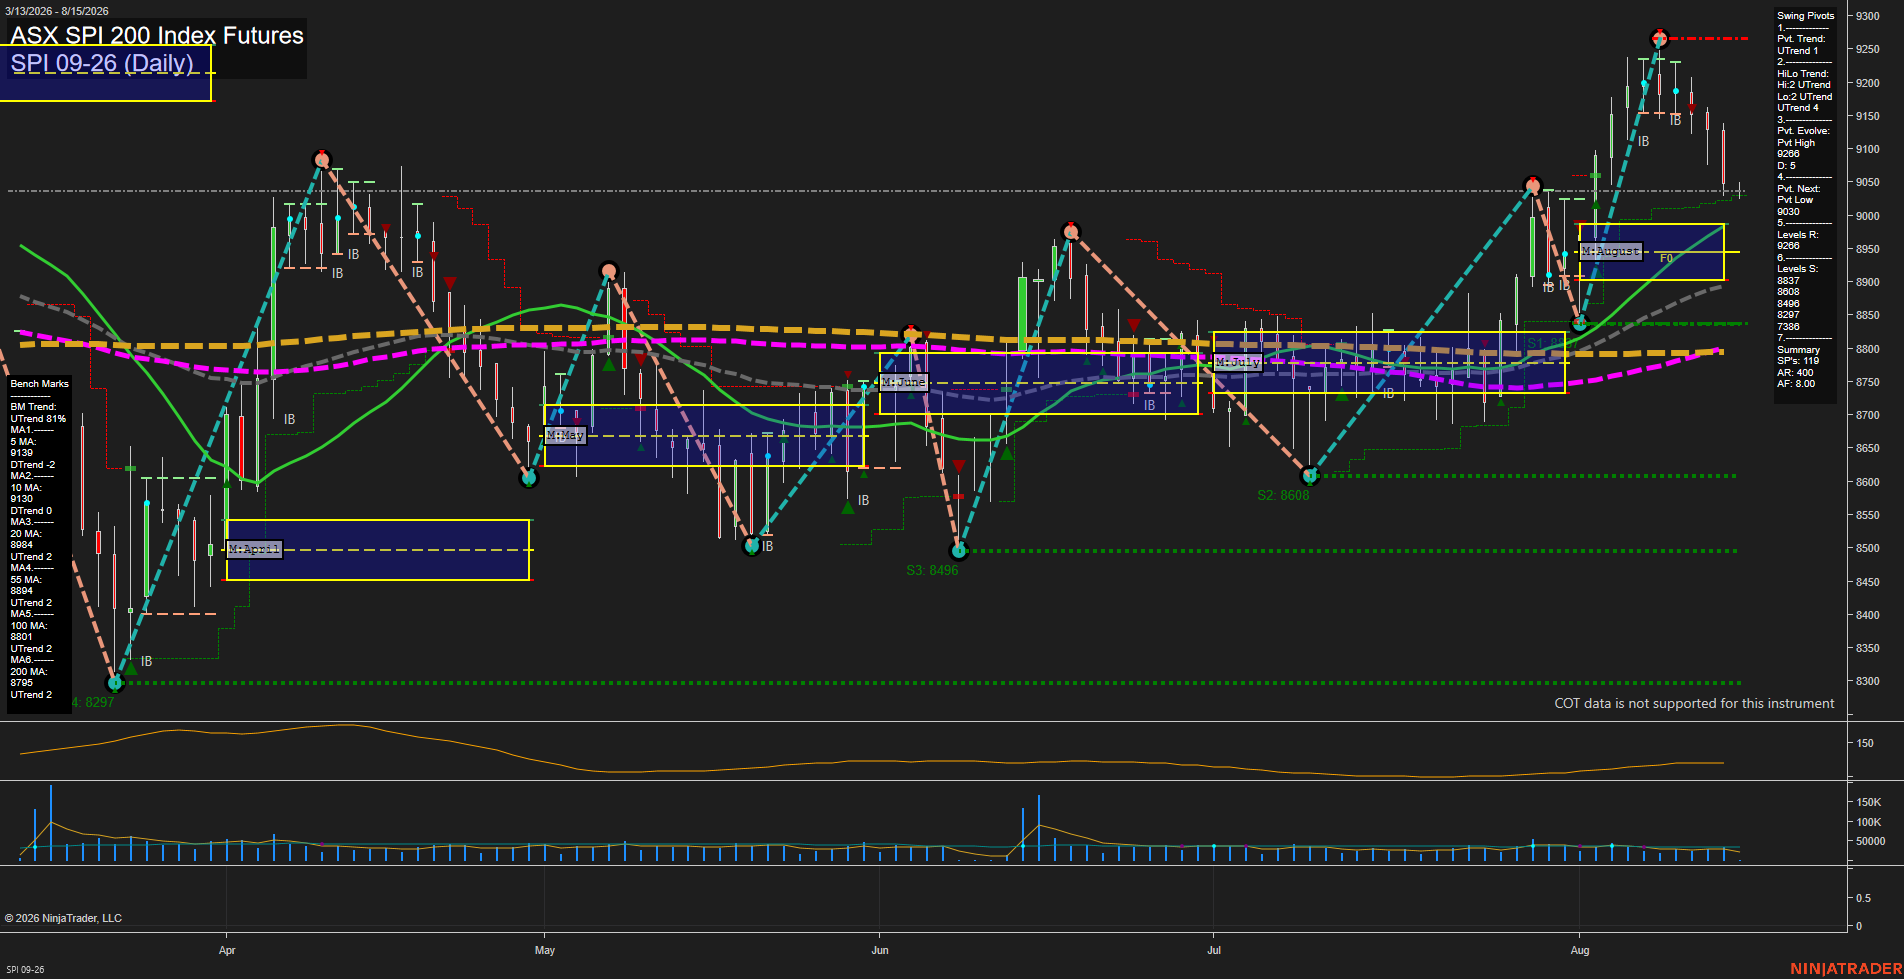Click the 5 MA: value 9139
This screenshot has height=979, width=1904.
(22, 453)
